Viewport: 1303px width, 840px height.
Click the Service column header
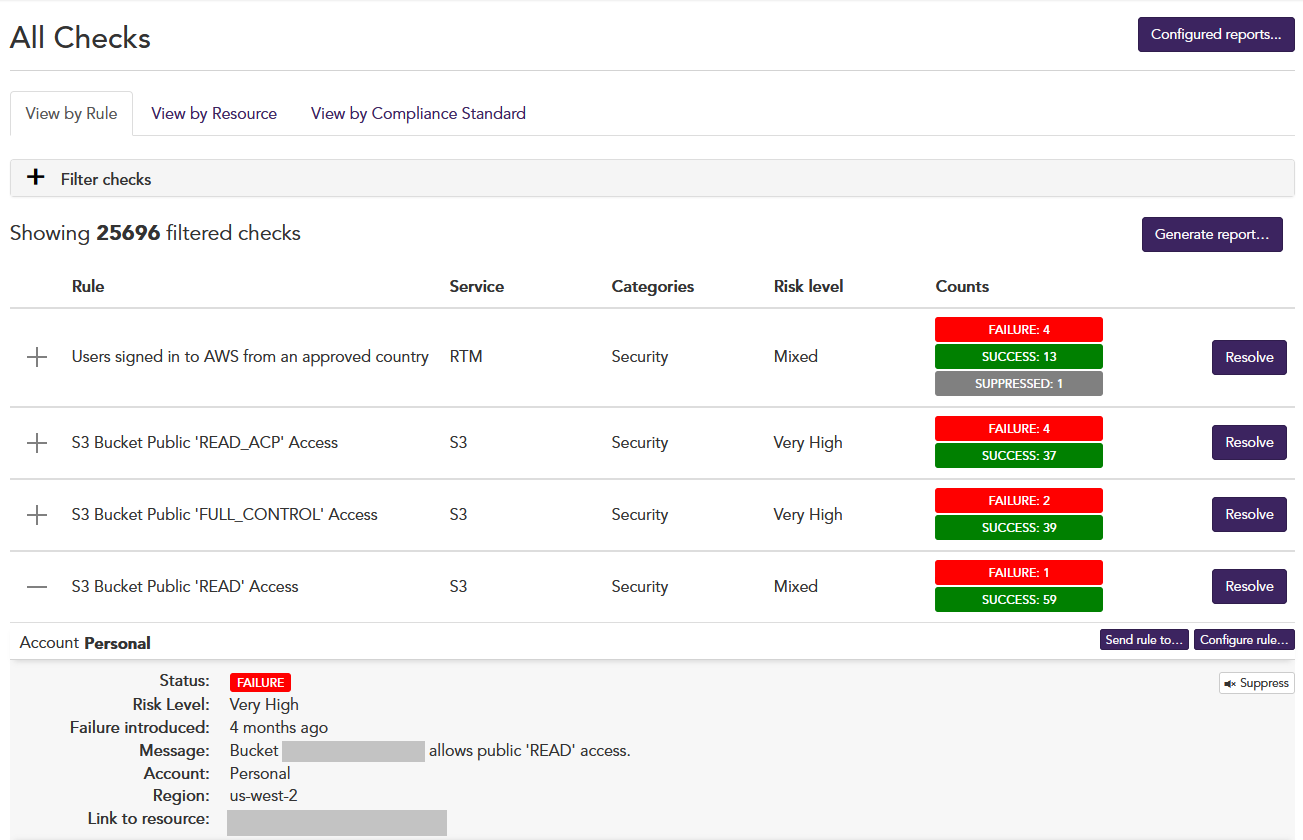pos(477,286)
